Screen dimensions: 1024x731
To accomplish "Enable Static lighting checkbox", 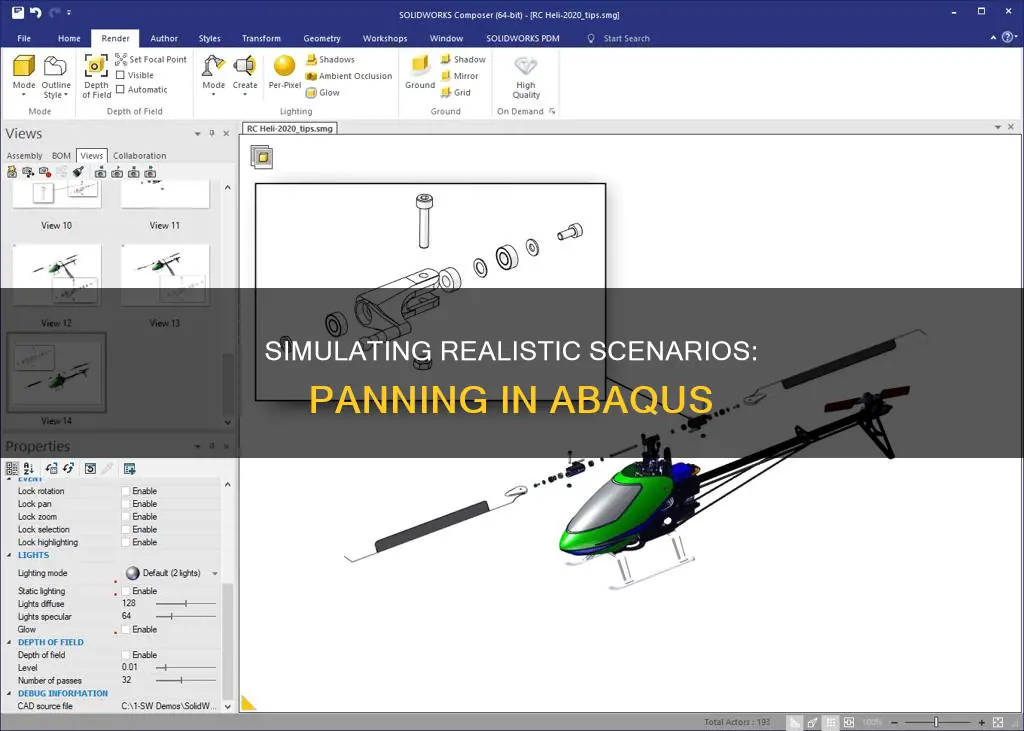I will 126,591.
